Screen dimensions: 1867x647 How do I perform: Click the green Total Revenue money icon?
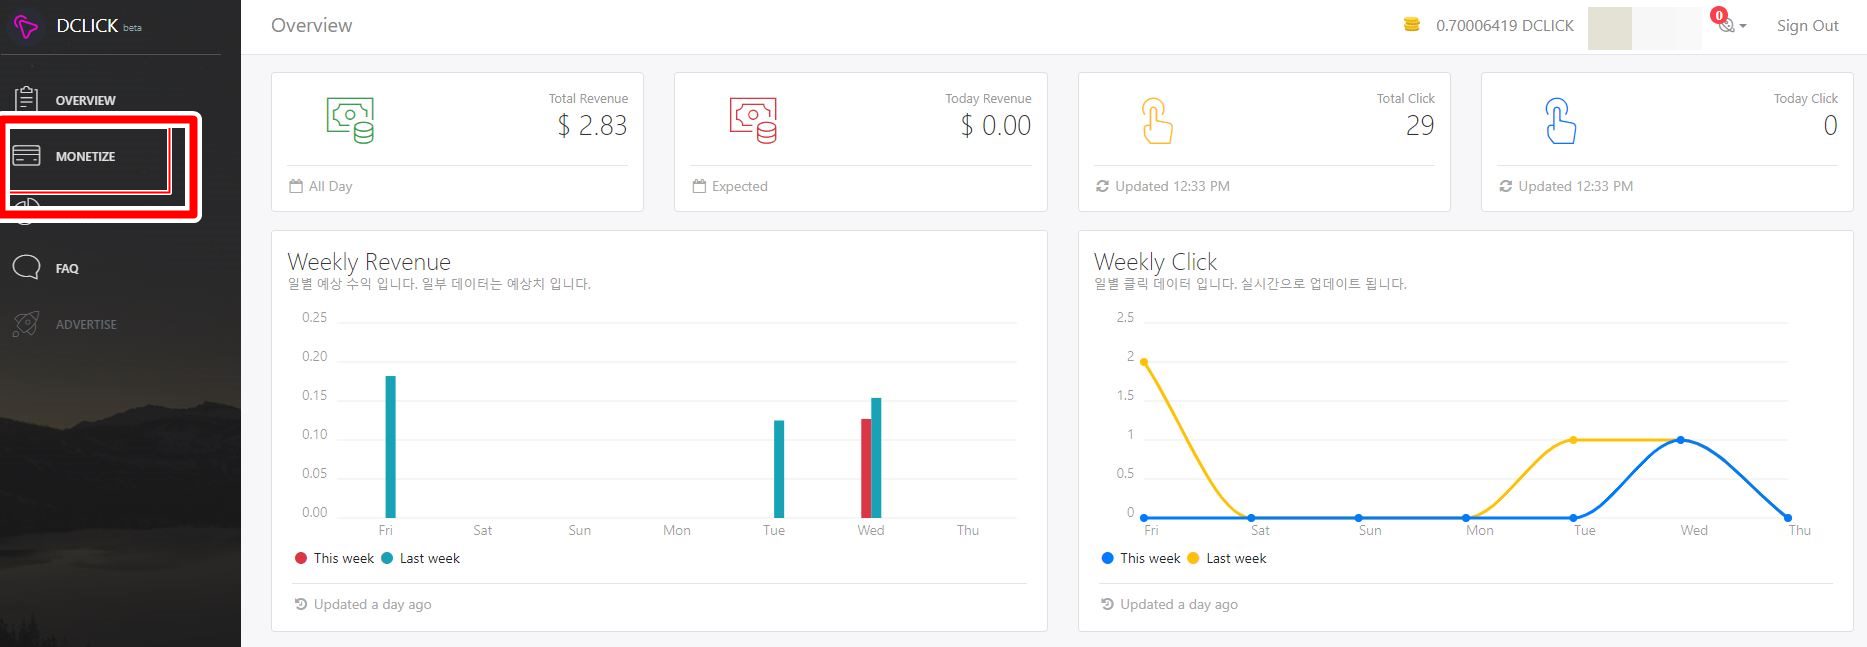tap(350, 120)
